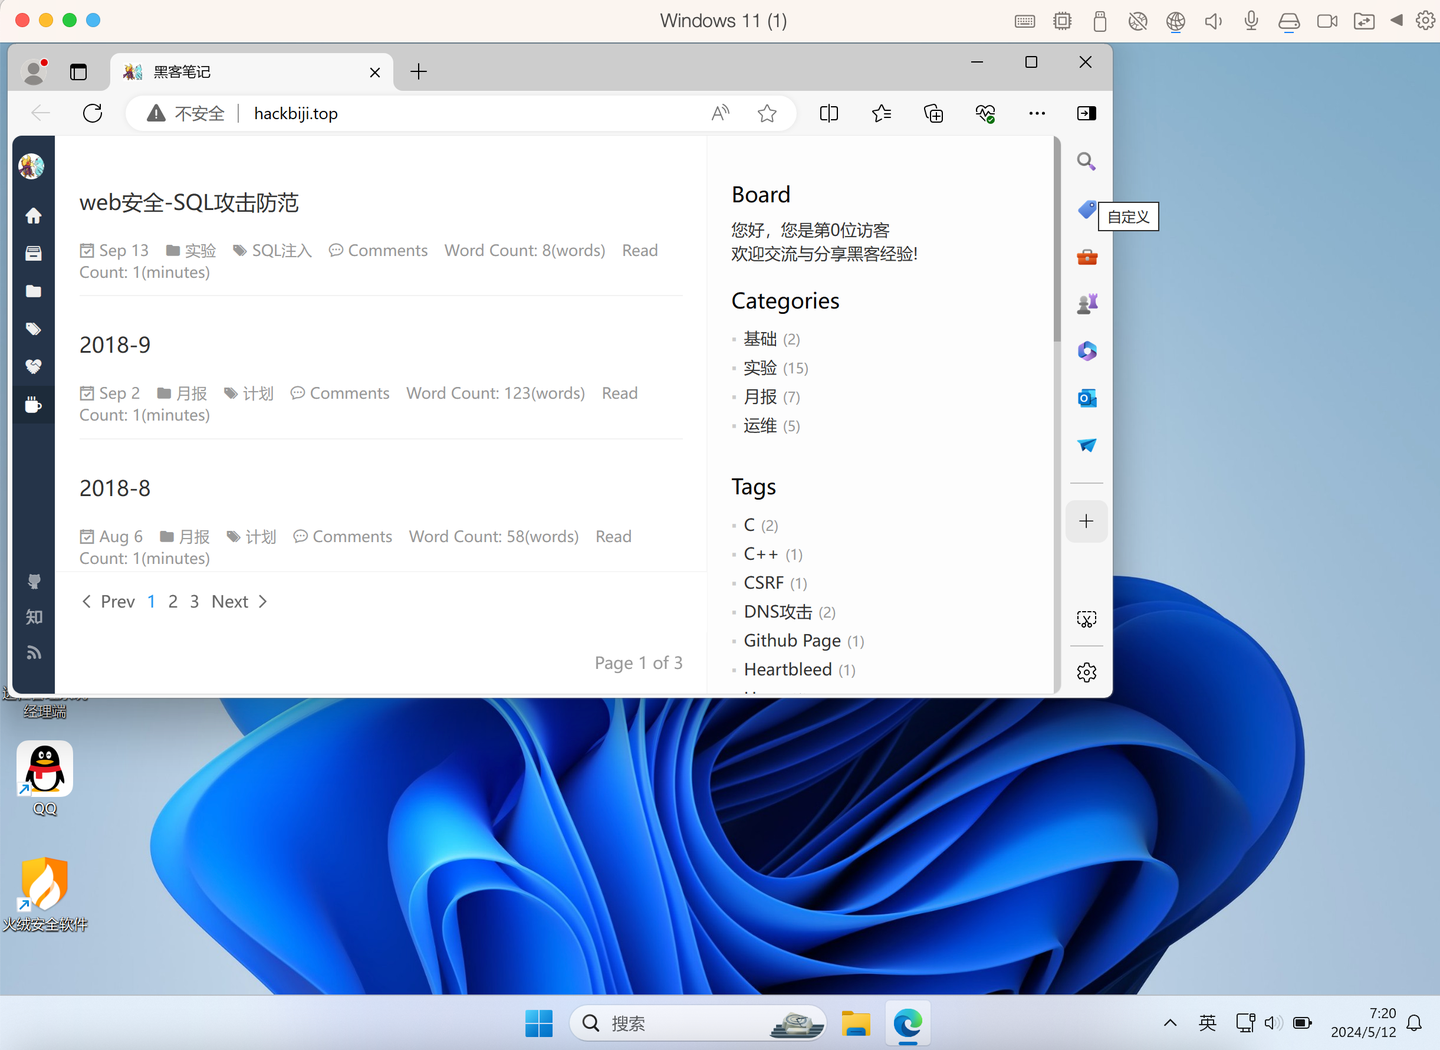This screenshot has width=1440, height=1050.
Task: Go to the Next page of posts
Action: click(229, 601)
